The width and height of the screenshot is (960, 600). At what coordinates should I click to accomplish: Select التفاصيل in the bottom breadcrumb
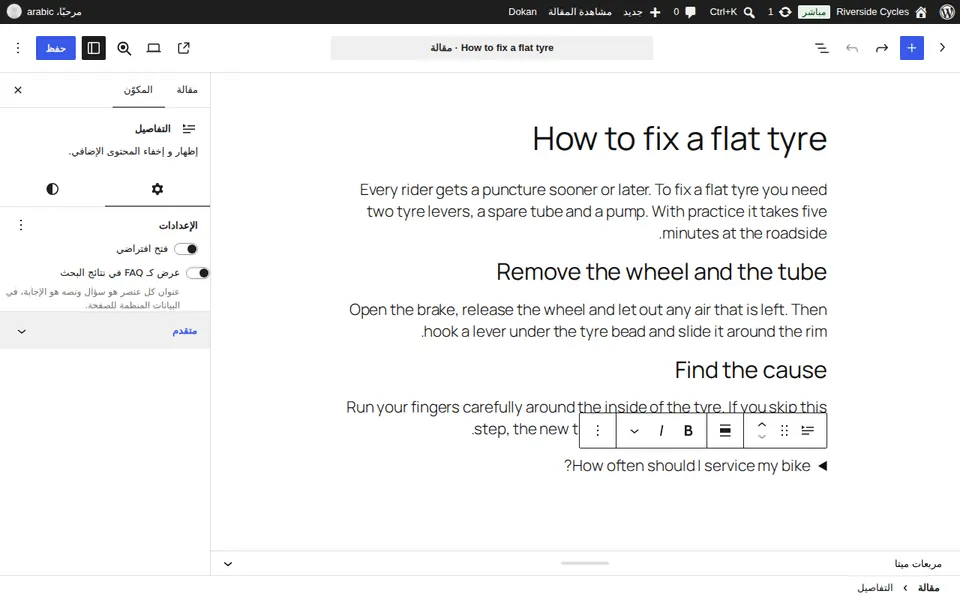tap(875, 588)
